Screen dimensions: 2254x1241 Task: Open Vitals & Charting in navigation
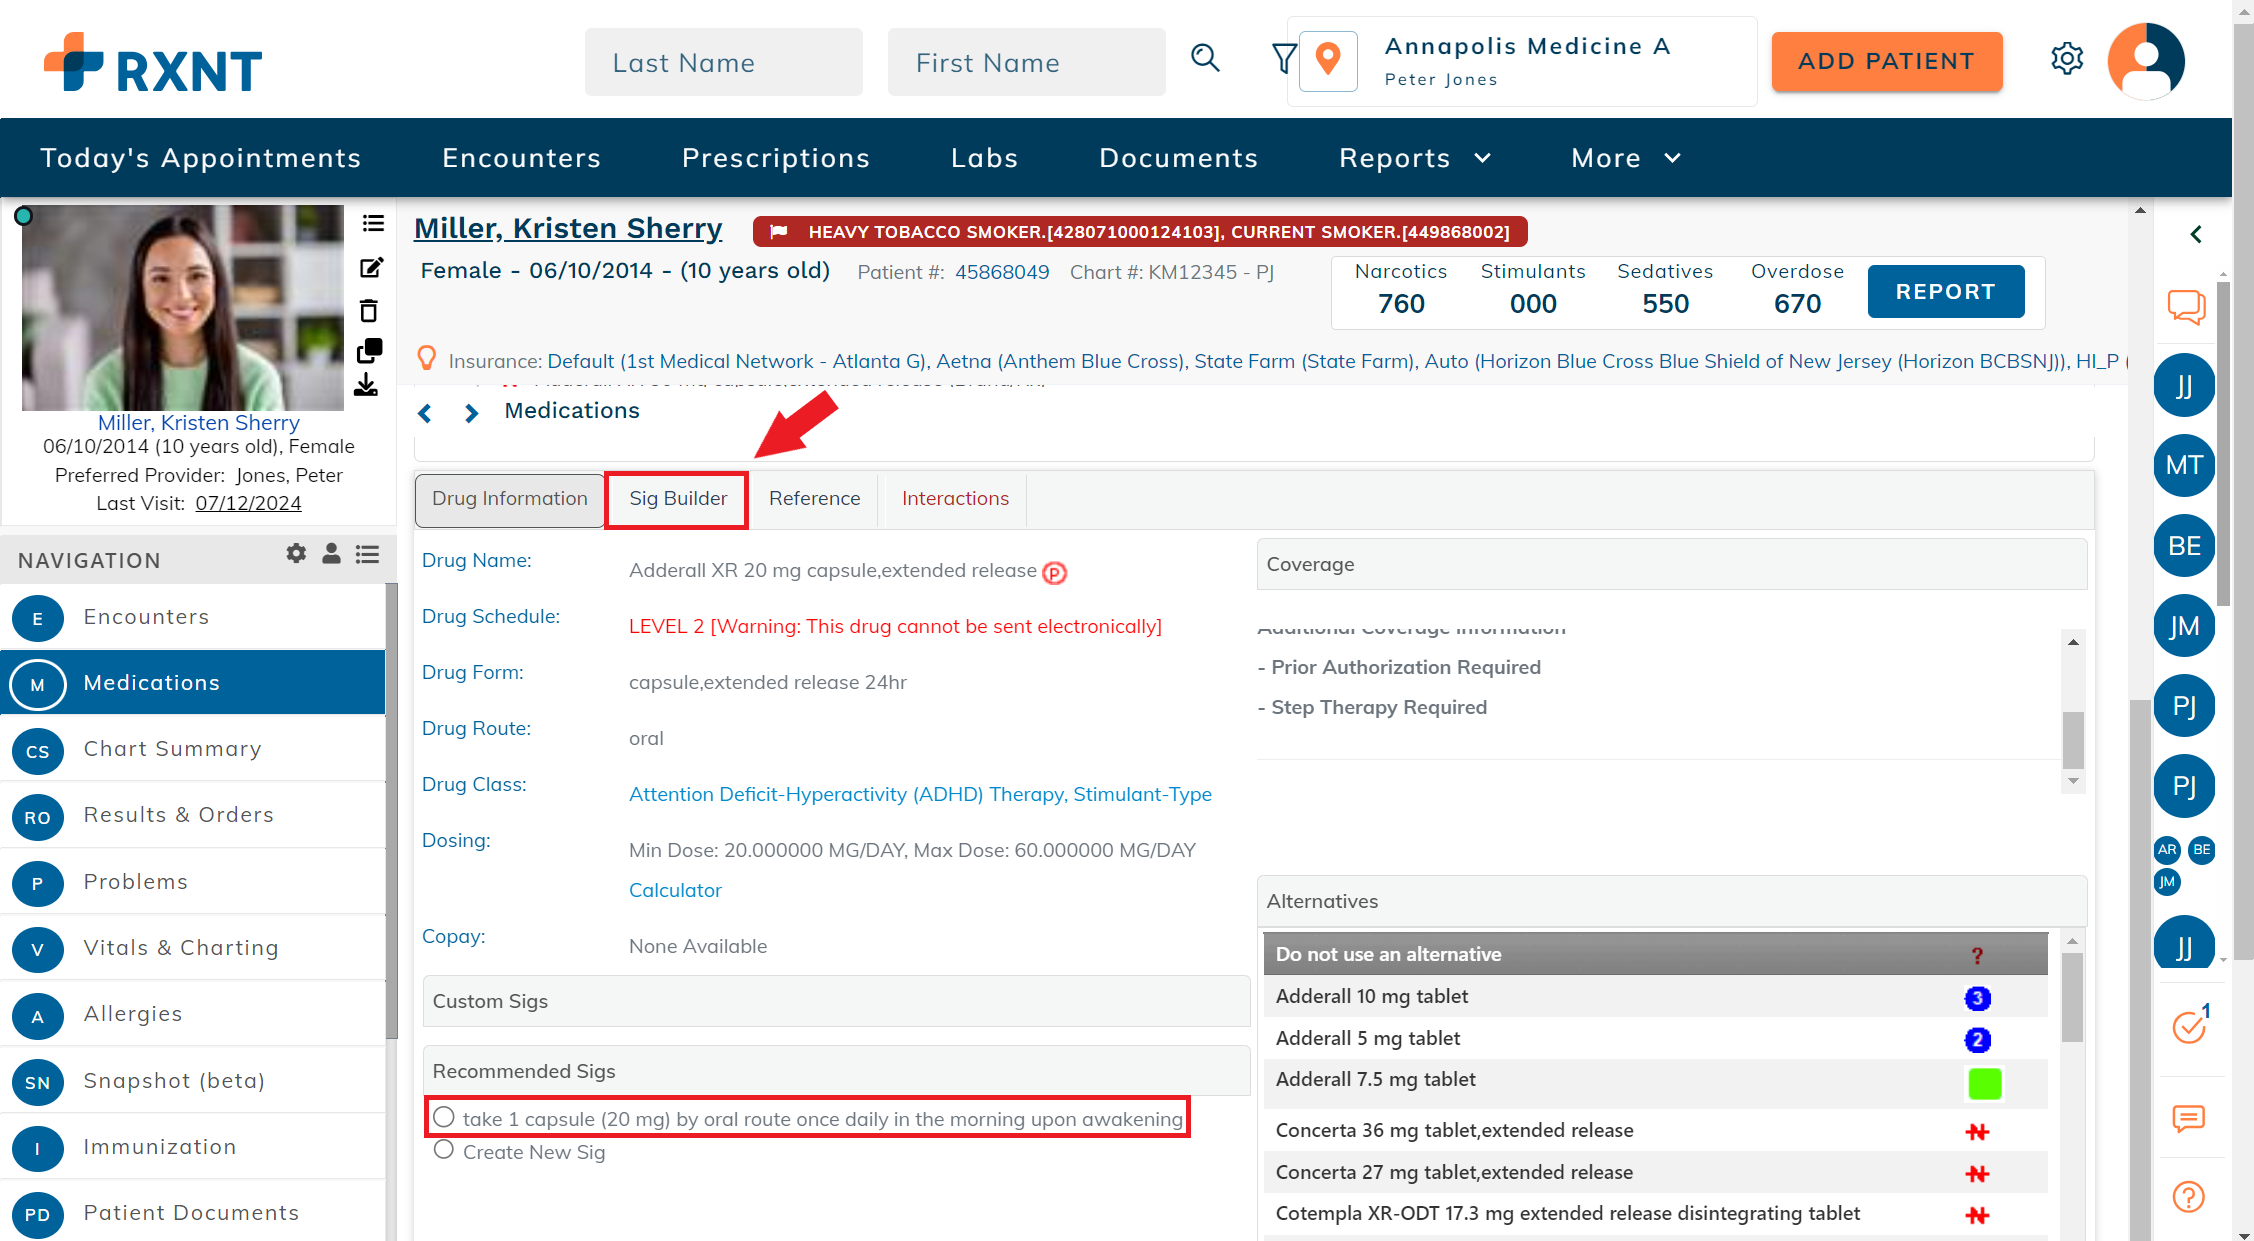tap(193, 948)
